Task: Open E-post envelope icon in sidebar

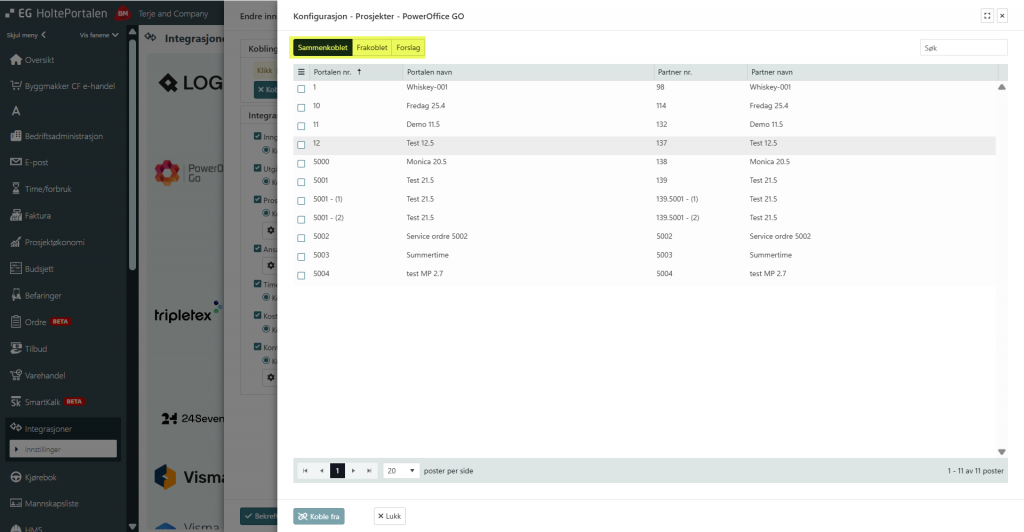Action: tap(16, 162)
